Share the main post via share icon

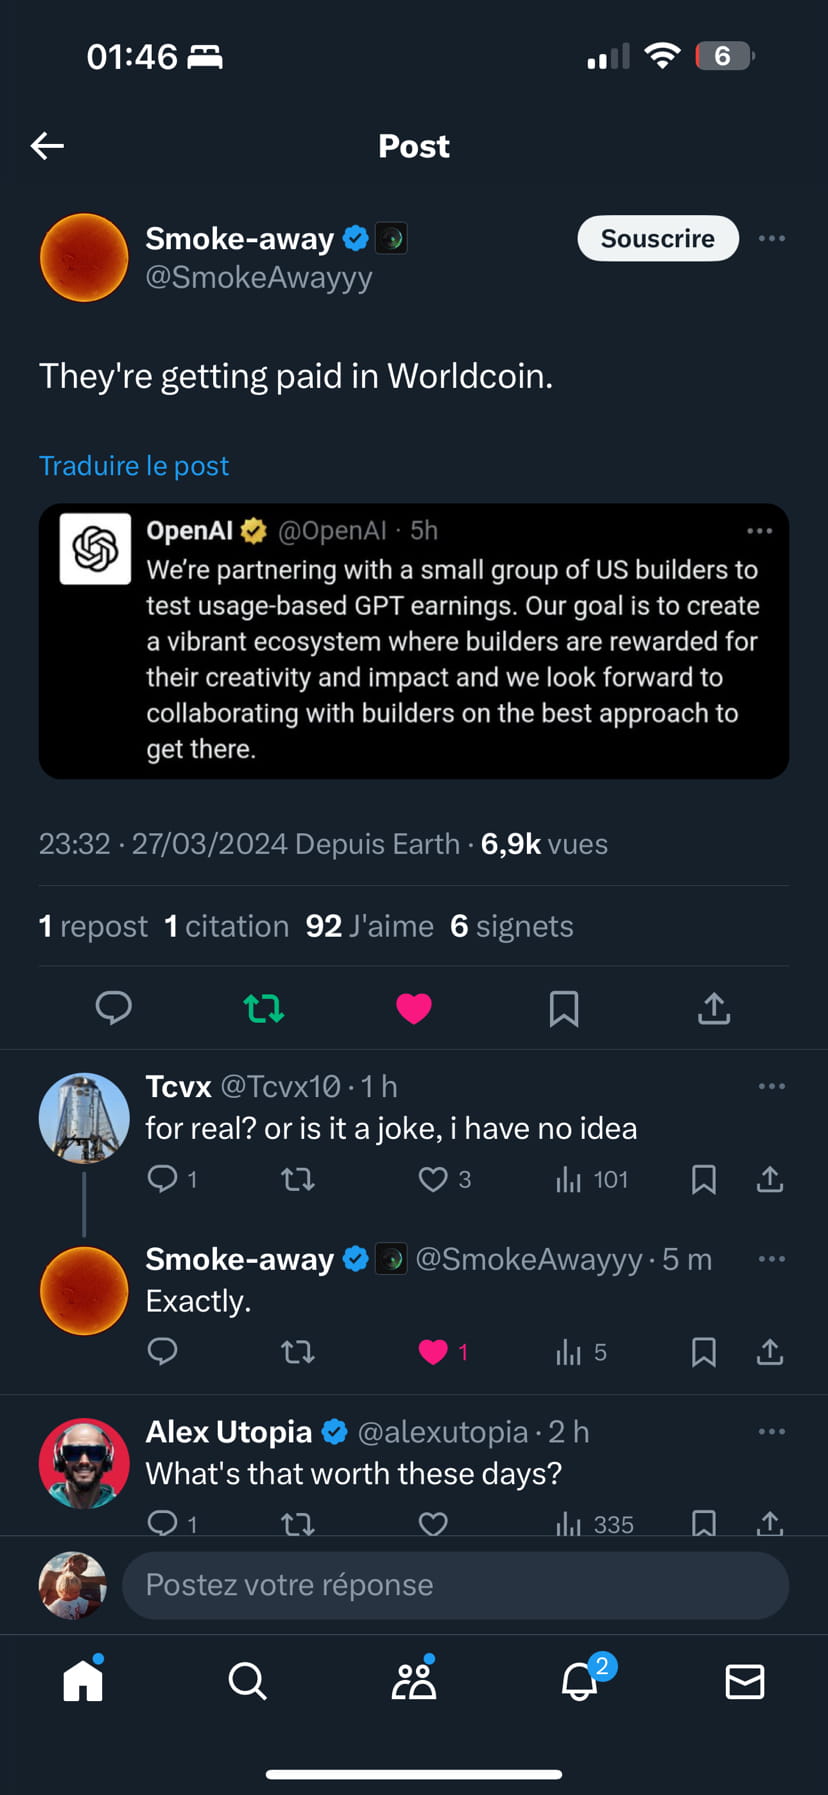(x=713, y=1008)
